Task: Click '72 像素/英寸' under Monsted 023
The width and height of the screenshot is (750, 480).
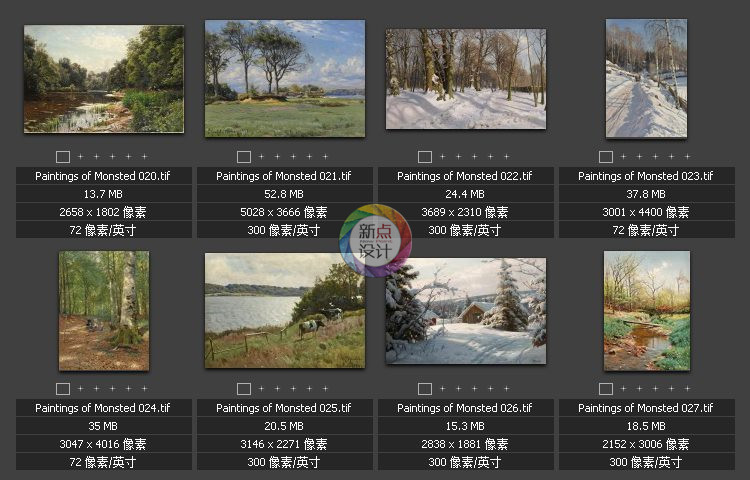Action: point(646,230)
